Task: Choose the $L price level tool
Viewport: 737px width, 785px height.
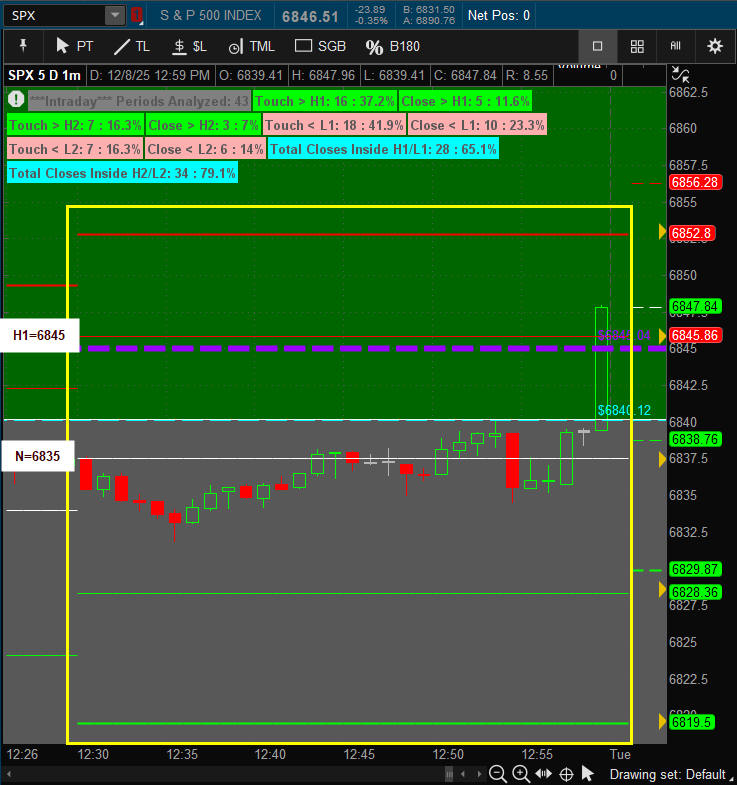Action: [x=188, y=46]
